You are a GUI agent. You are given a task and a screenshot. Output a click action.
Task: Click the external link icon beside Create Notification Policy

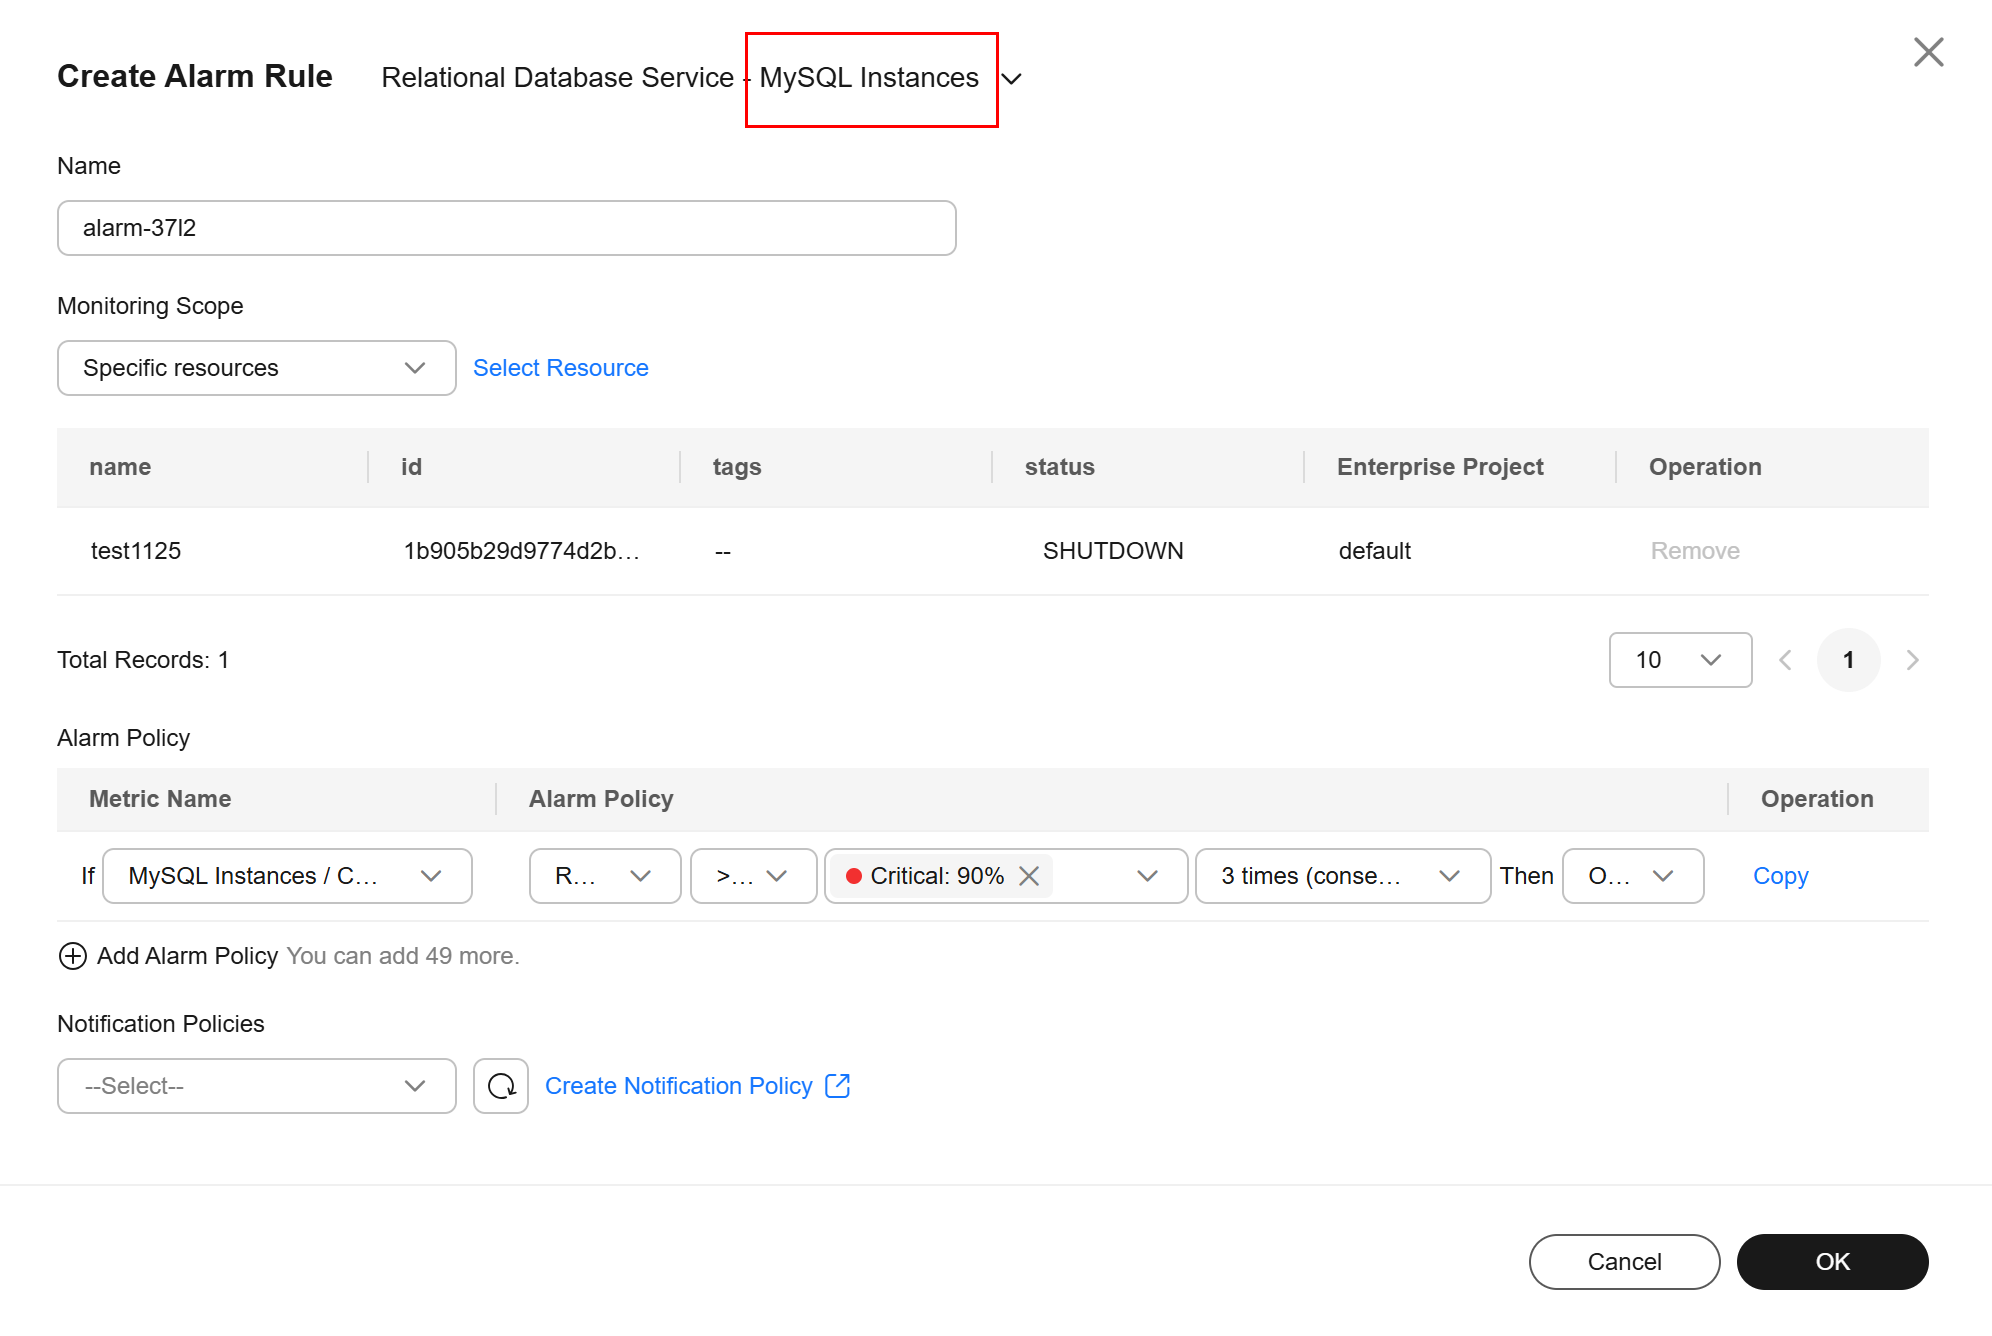(837, 1086)
